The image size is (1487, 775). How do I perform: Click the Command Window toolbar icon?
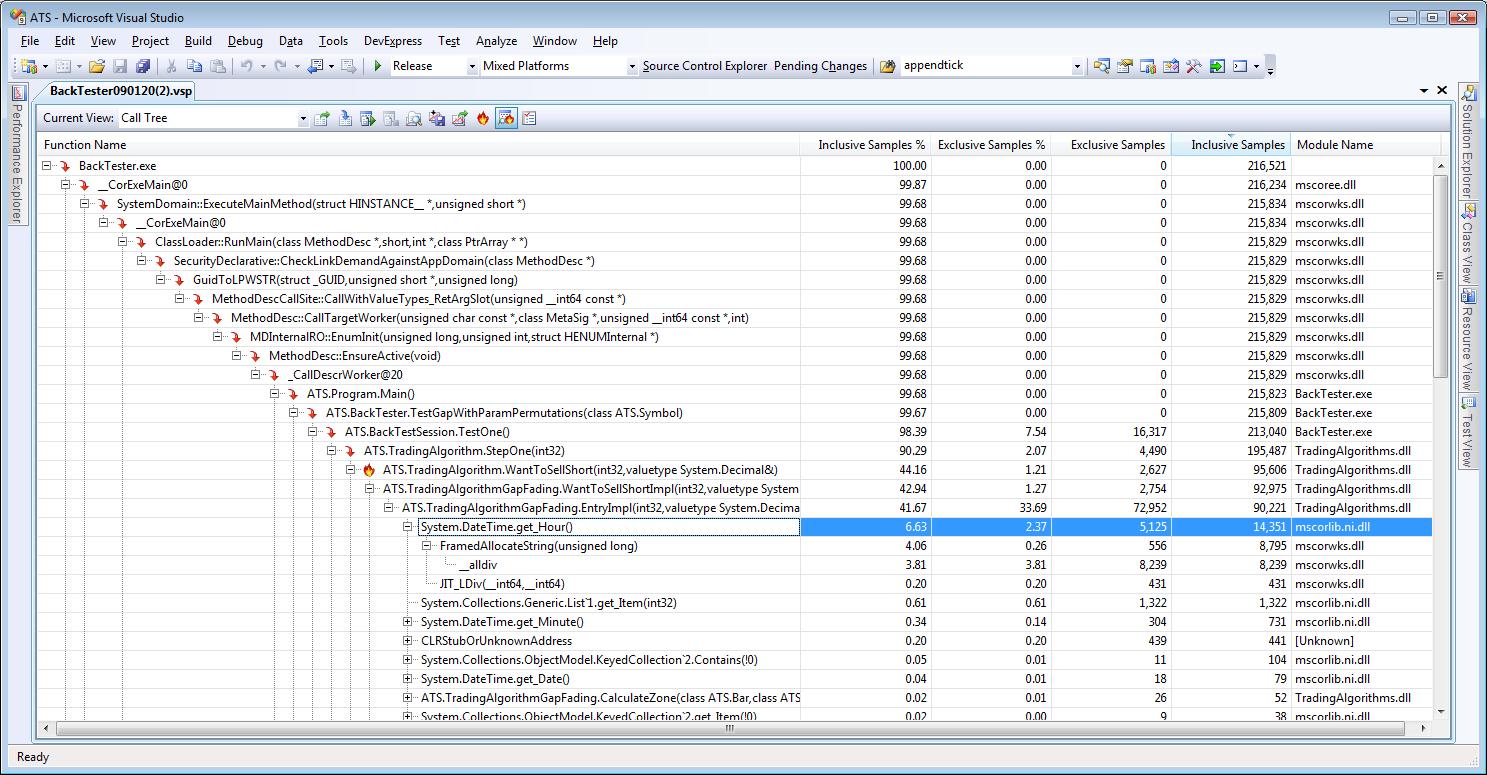coord(1240,66)
